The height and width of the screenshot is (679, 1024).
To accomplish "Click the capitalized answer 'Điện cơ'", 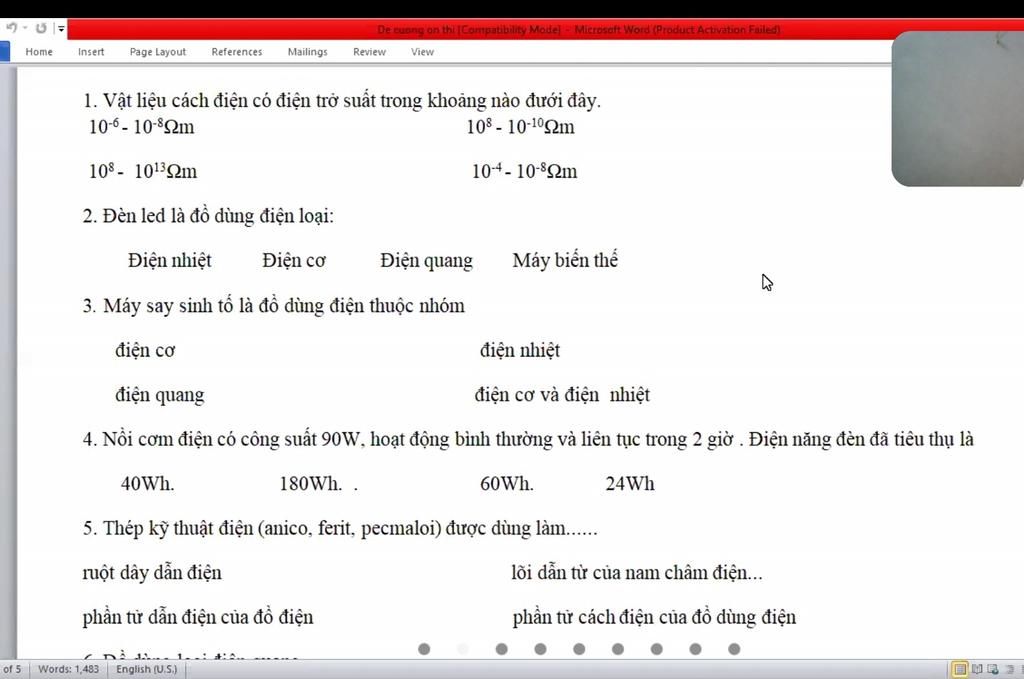I will (294, 261).
